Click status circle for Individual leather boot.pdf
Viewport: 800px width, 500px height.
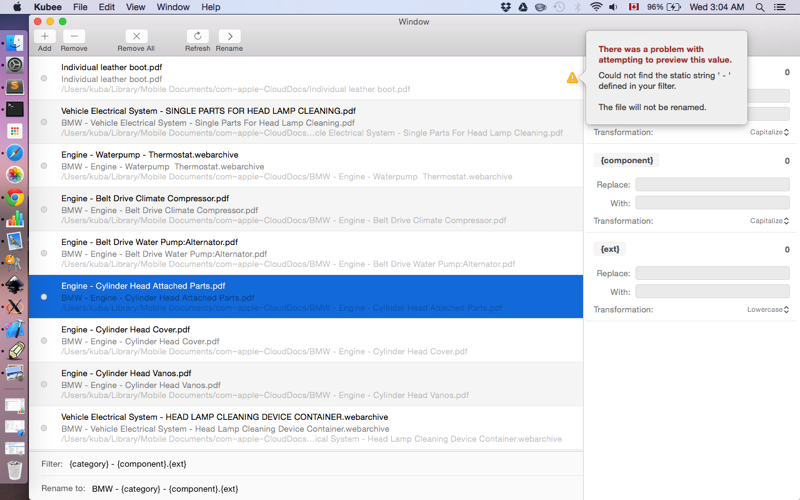pyautogui.click(x=44, y=78)
